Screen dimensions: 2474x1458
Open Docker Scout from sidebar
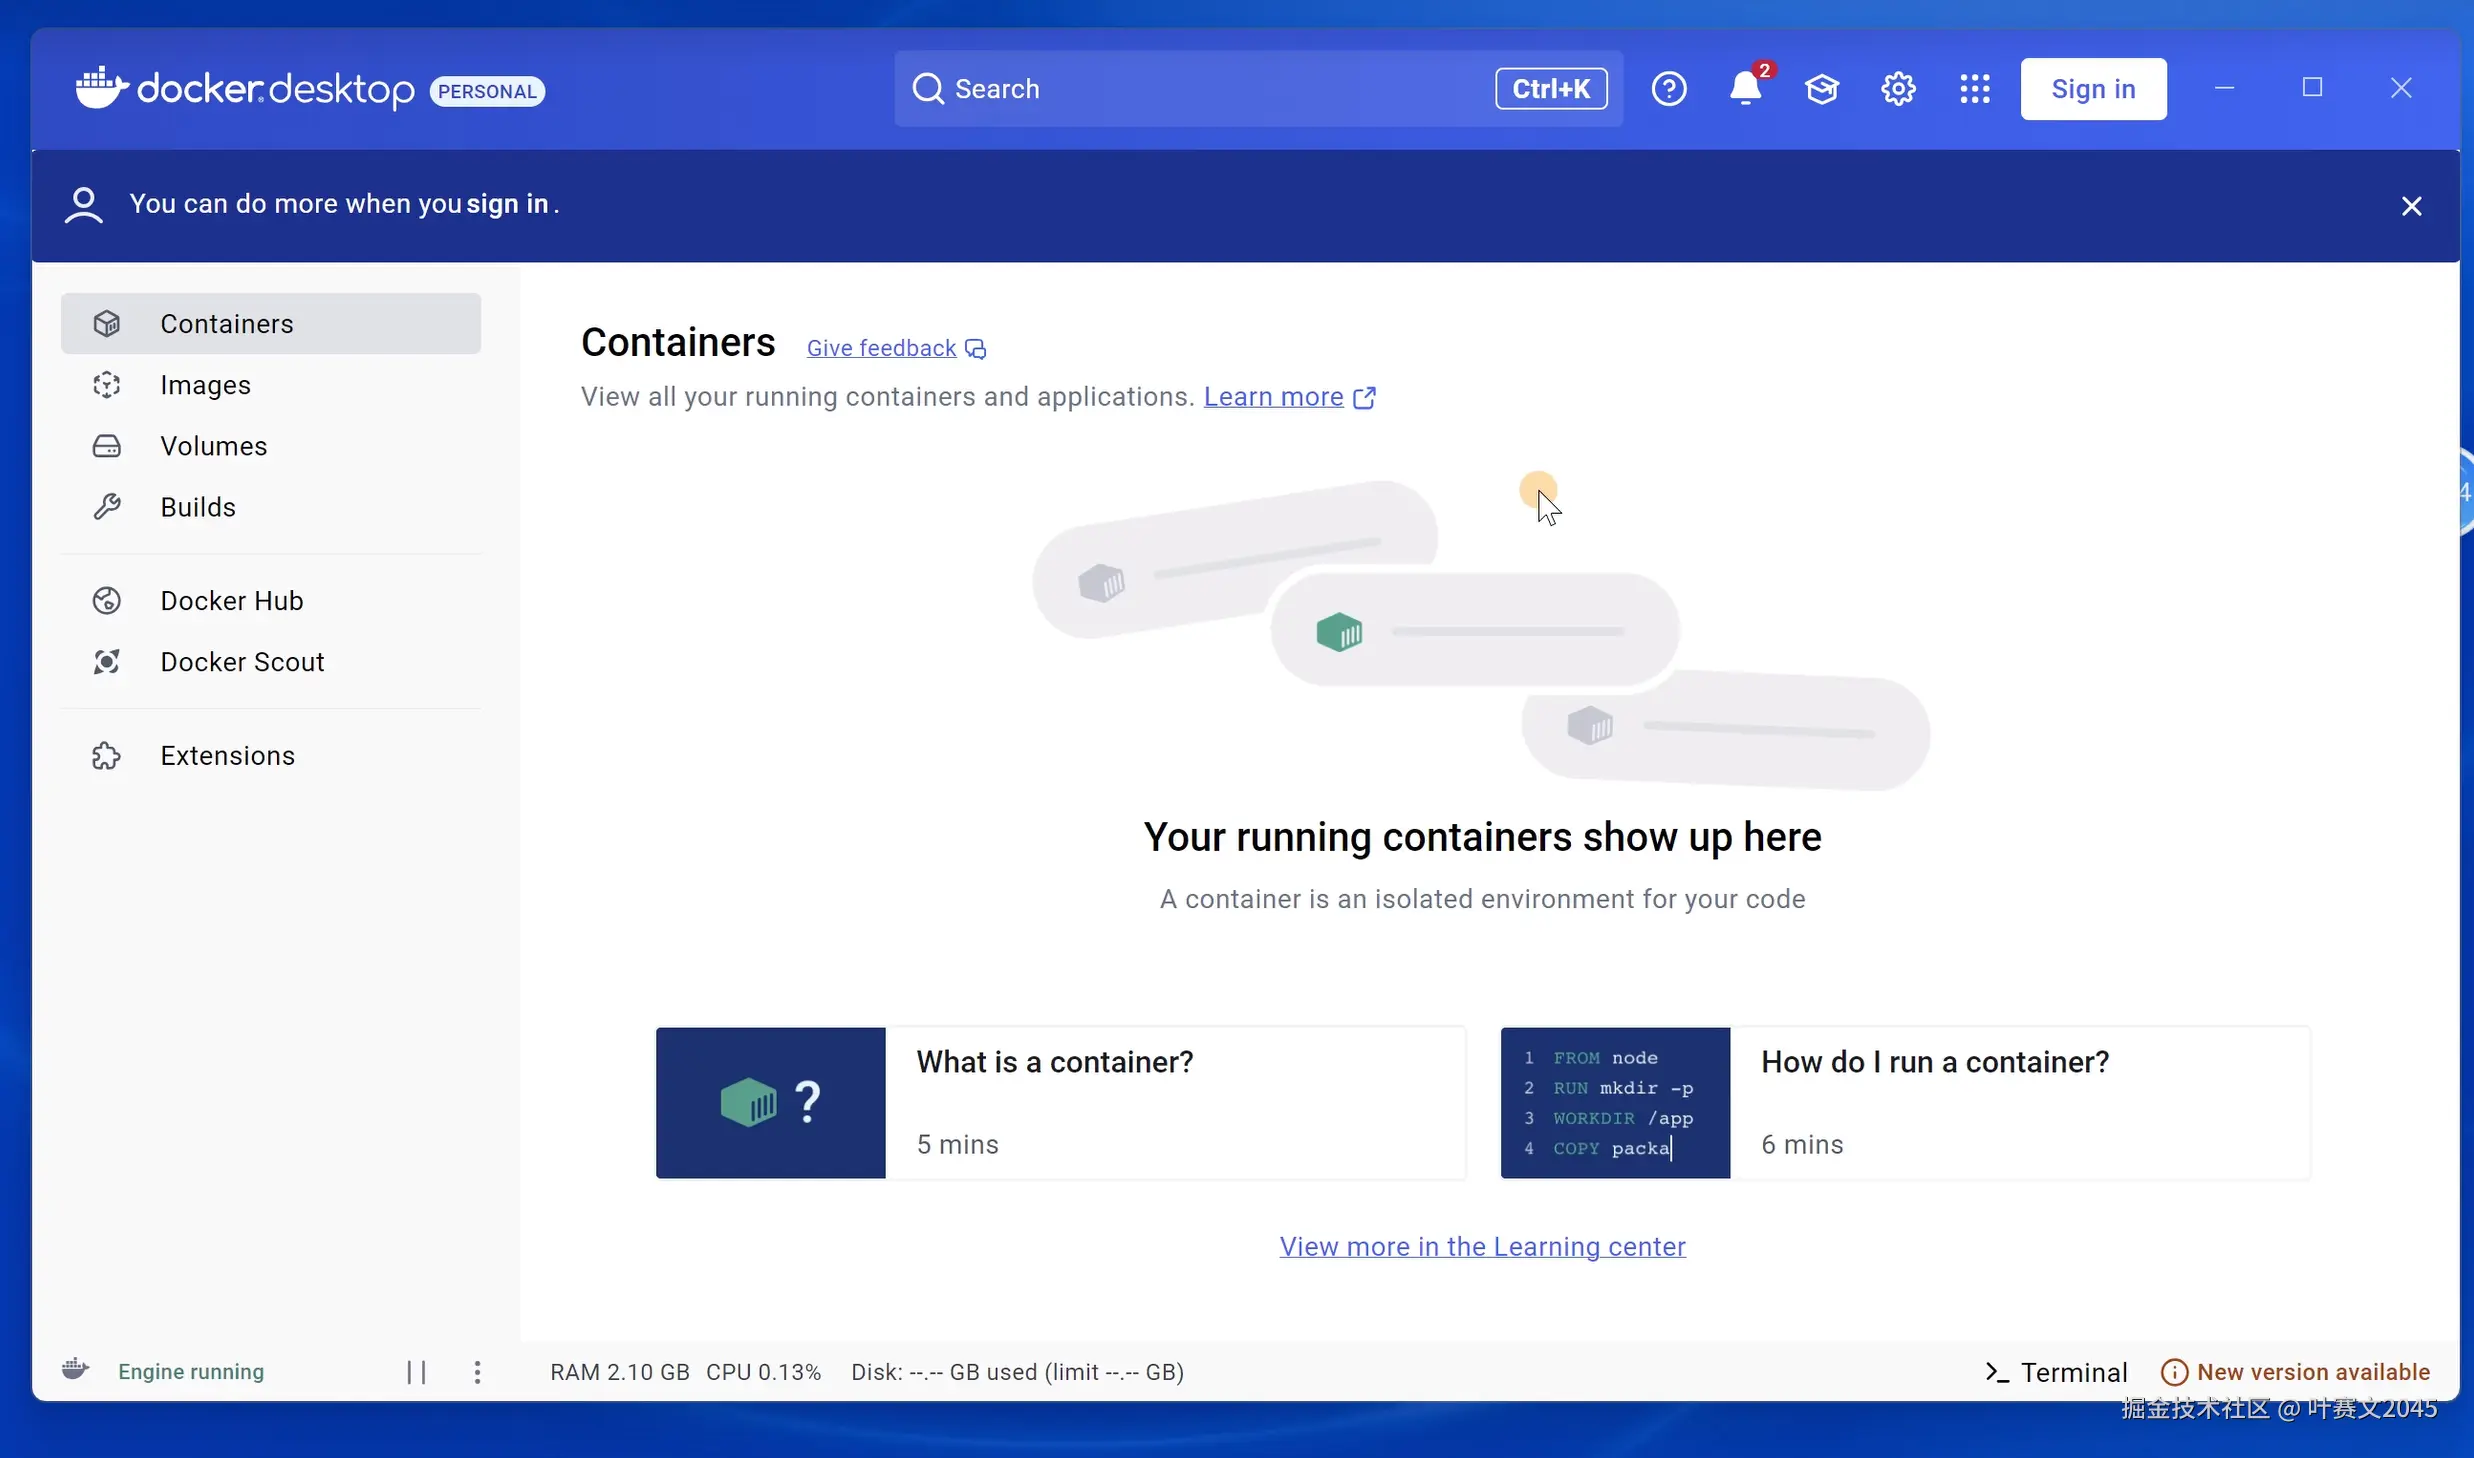click(242, 662)
